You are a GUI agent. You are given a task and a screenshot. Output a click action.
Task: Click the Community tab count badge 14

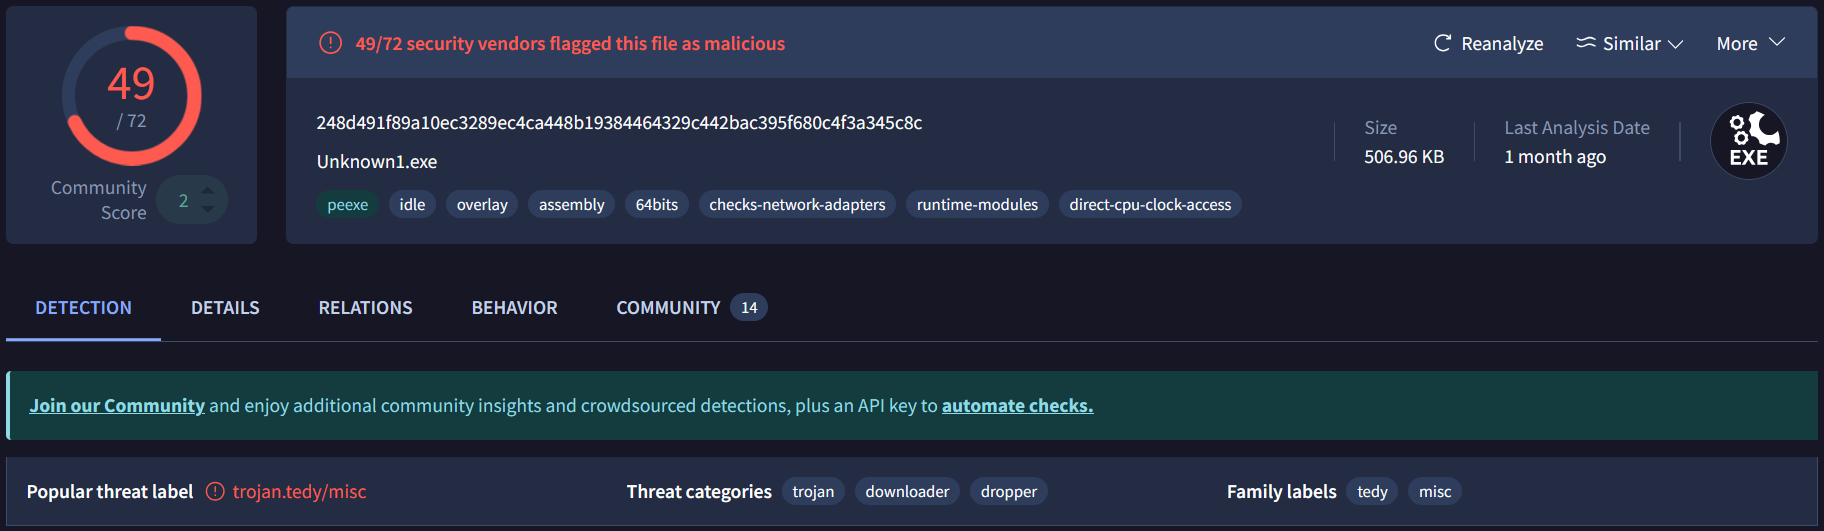pos(749,307)
